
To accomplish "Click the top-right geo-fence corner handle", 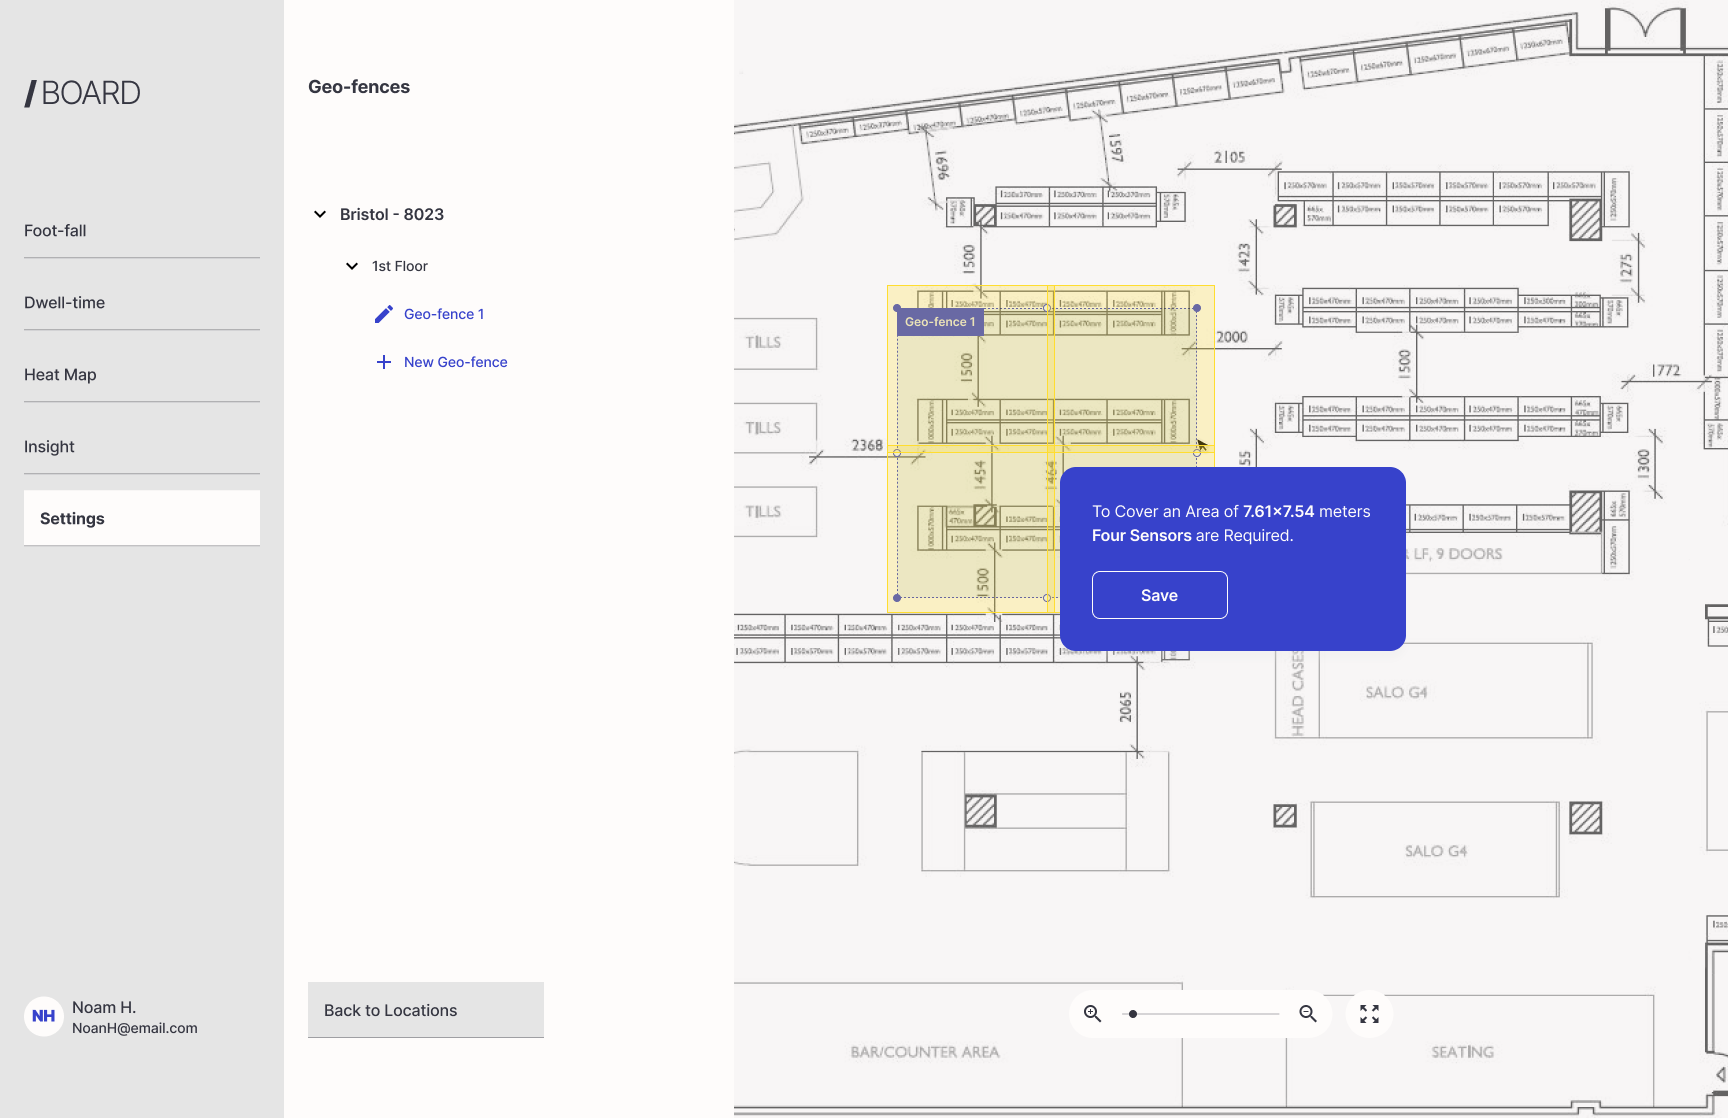I will tap(1197, 308).
